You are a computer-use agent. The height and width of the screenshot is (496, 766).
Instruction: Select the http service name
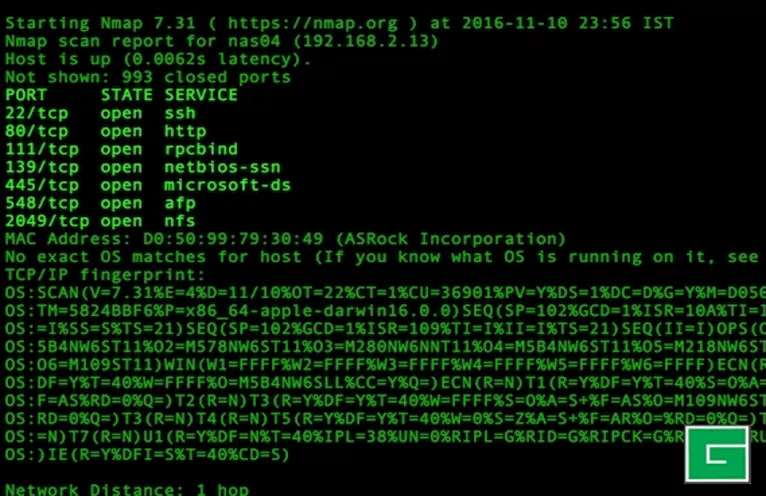point(185,131)
